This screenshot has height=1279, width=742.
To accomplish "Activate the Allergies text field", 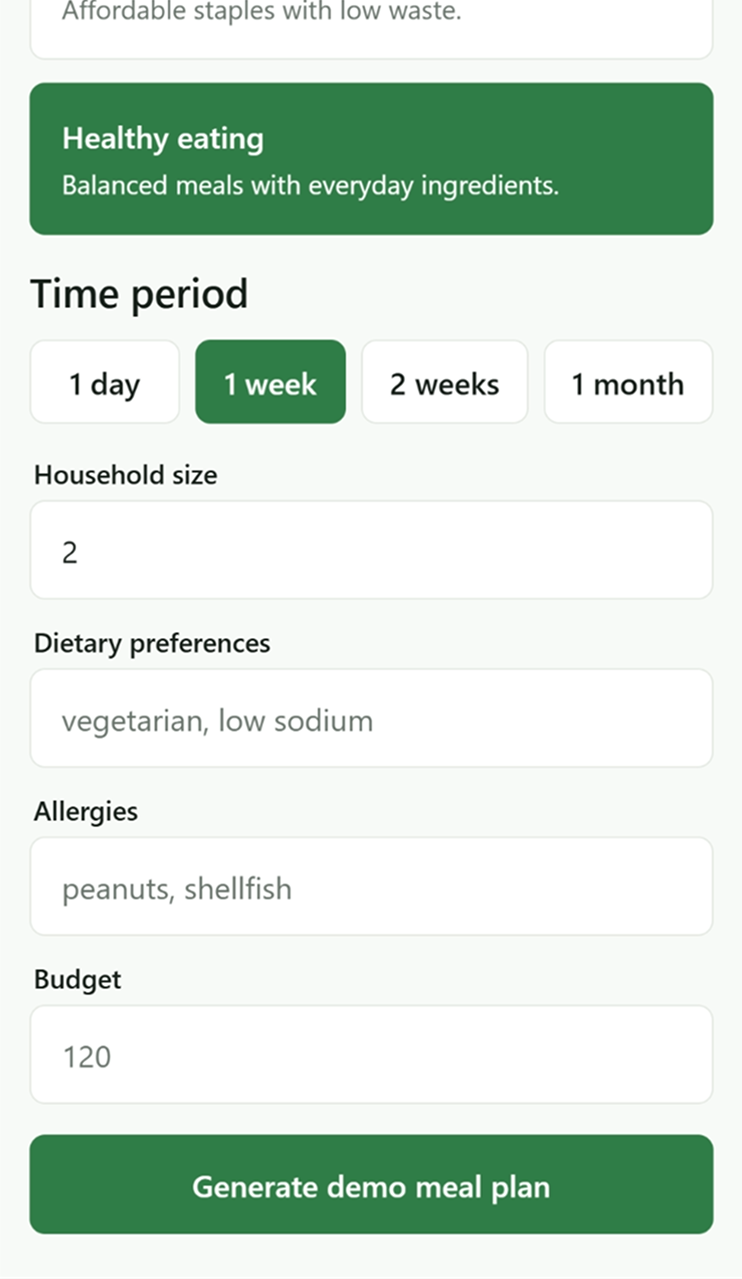I will tap(371, 886).
